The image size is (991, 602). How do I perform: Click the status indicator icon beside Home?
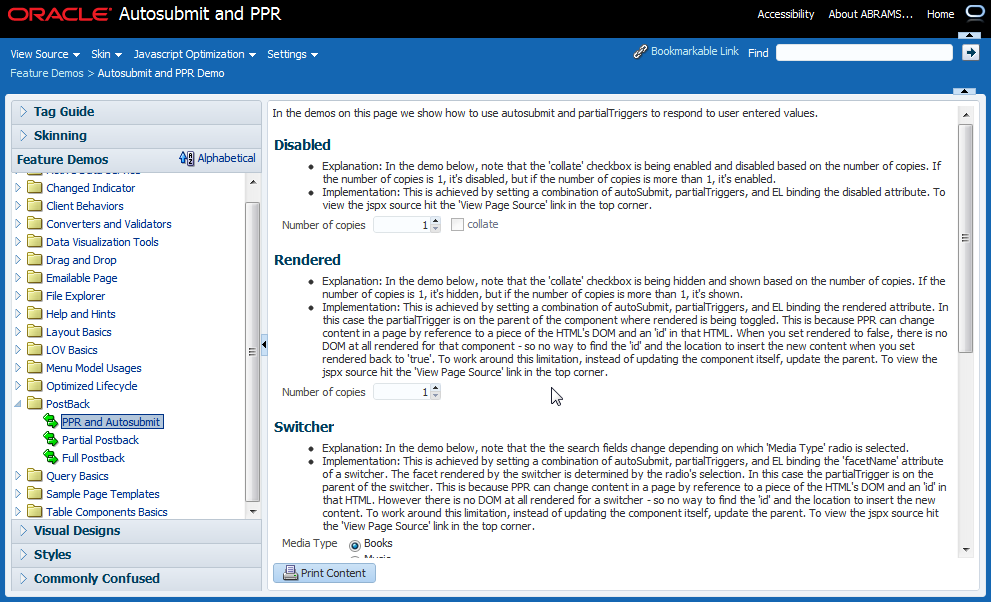click(975, 13)
